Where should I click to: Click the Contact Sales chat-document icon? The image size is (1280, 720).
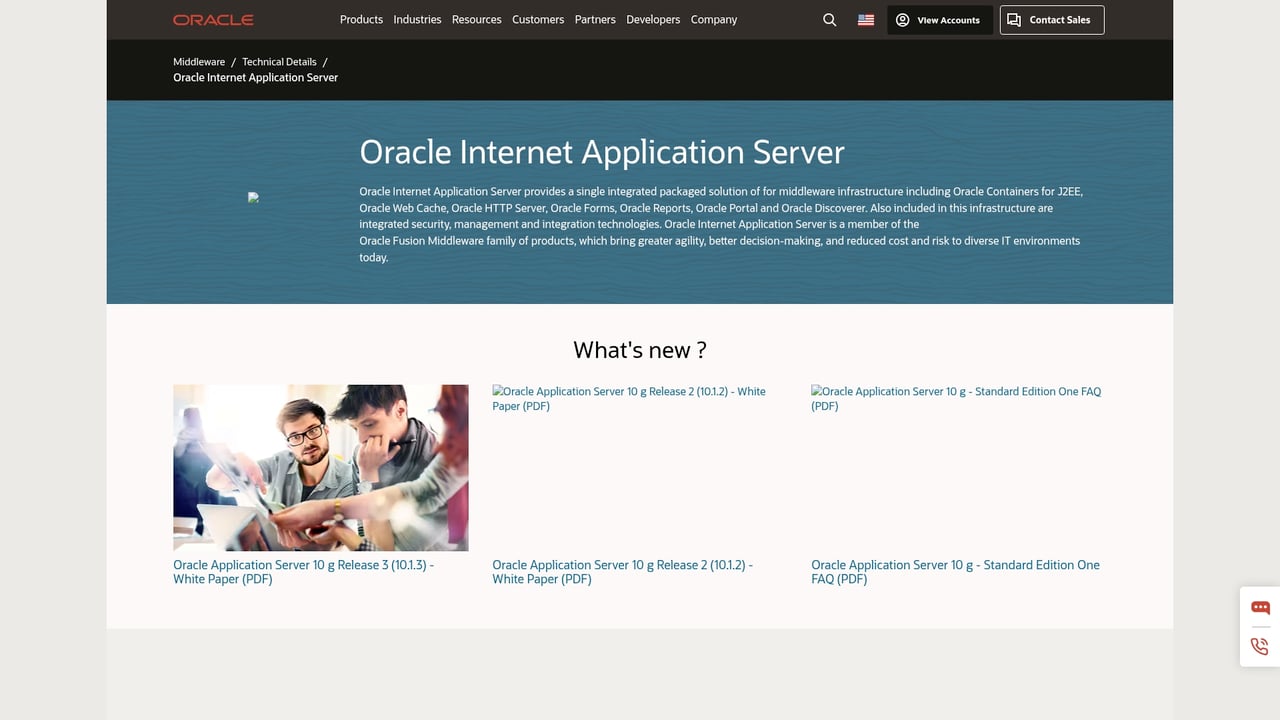click(x=1013, y=19)
